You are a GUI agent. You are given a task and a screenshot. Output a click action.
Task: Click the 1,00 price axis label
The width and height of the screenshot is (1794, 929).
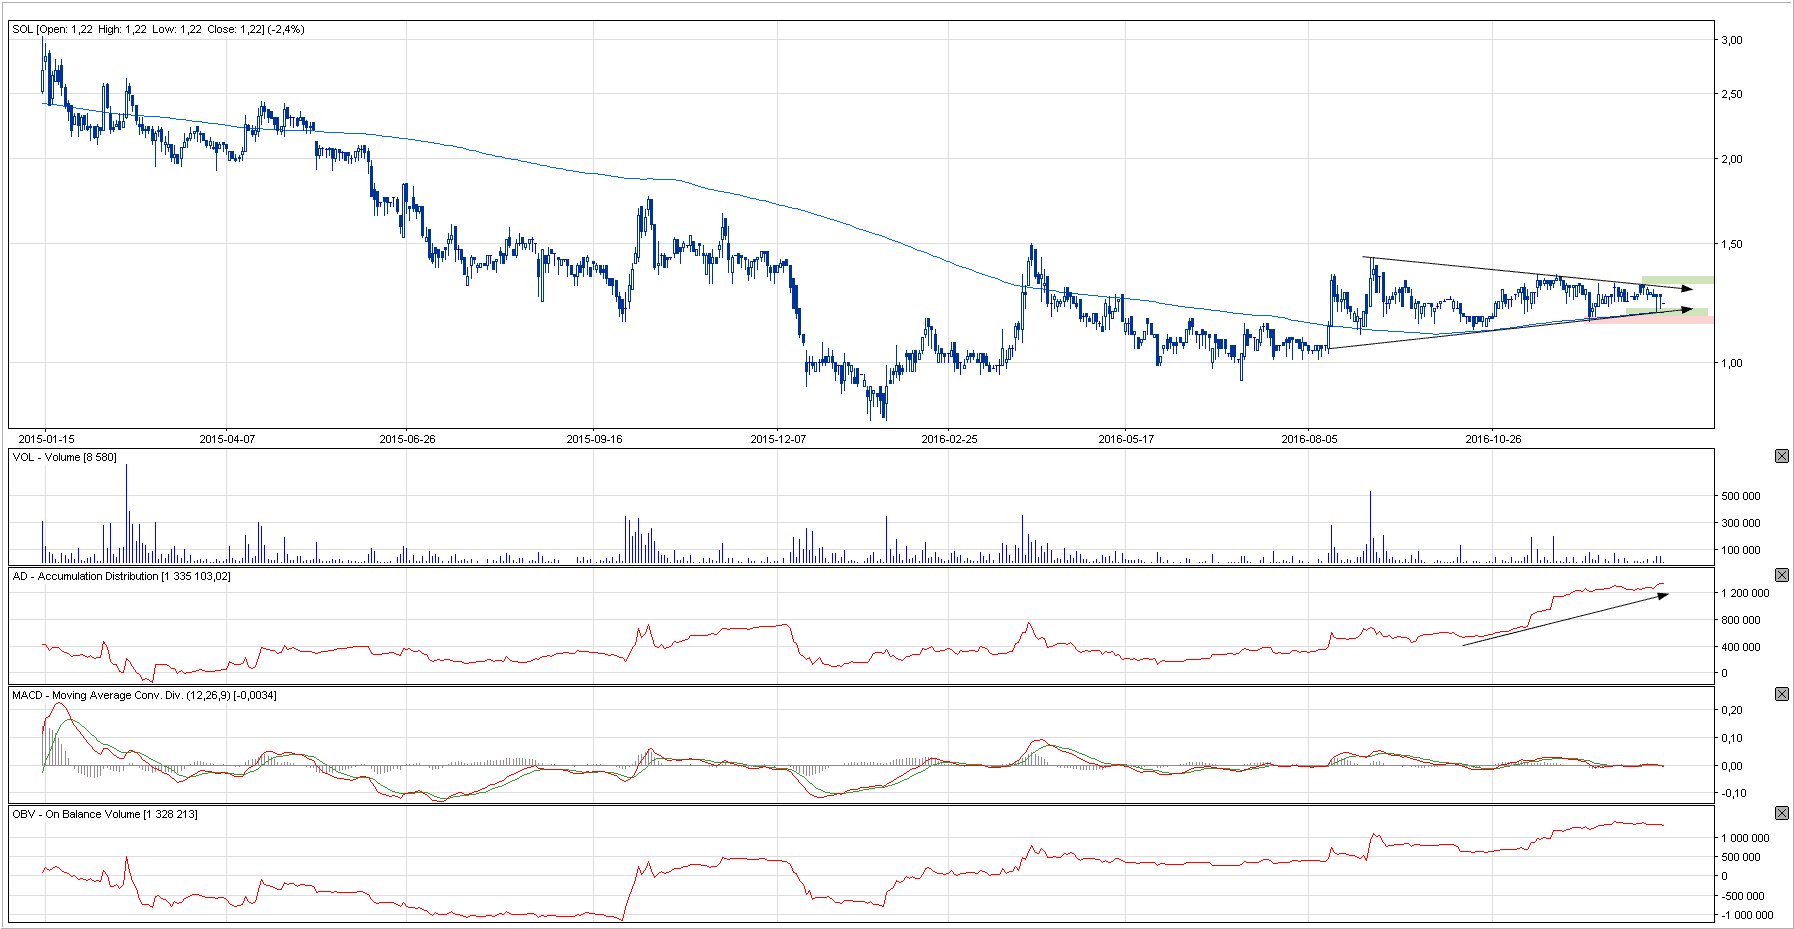click(x=1731, y=363)
